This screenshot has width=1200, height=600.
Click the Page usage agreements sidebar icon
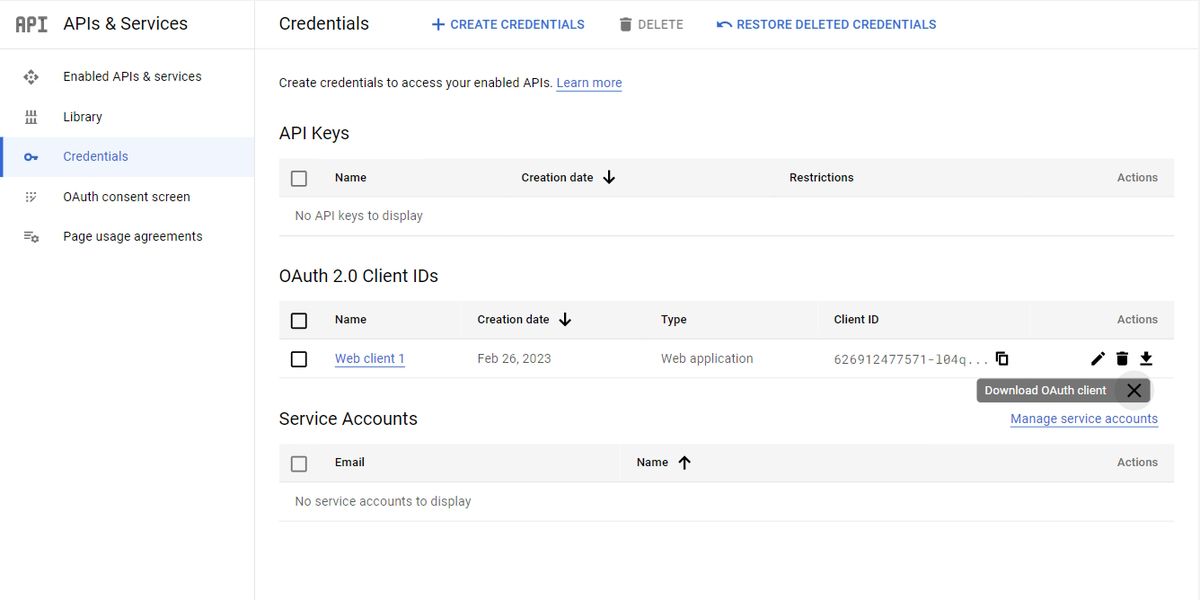(31, 237)
